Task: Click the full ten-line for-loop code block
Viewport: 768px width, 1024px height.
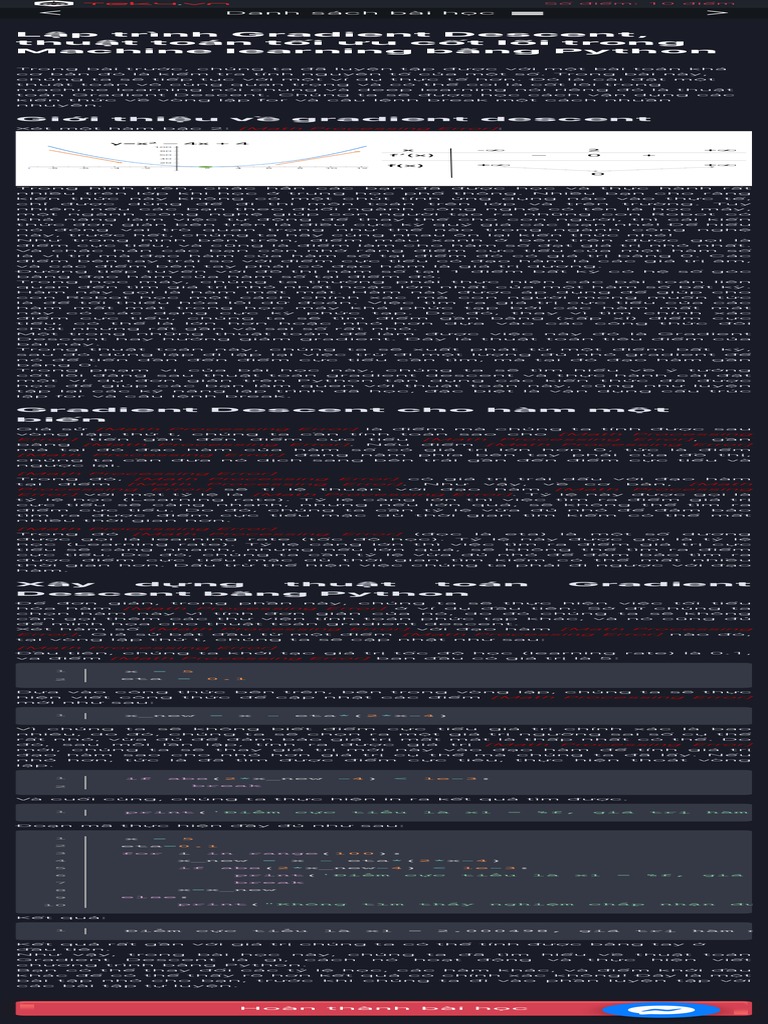Action: click(383, 870)
